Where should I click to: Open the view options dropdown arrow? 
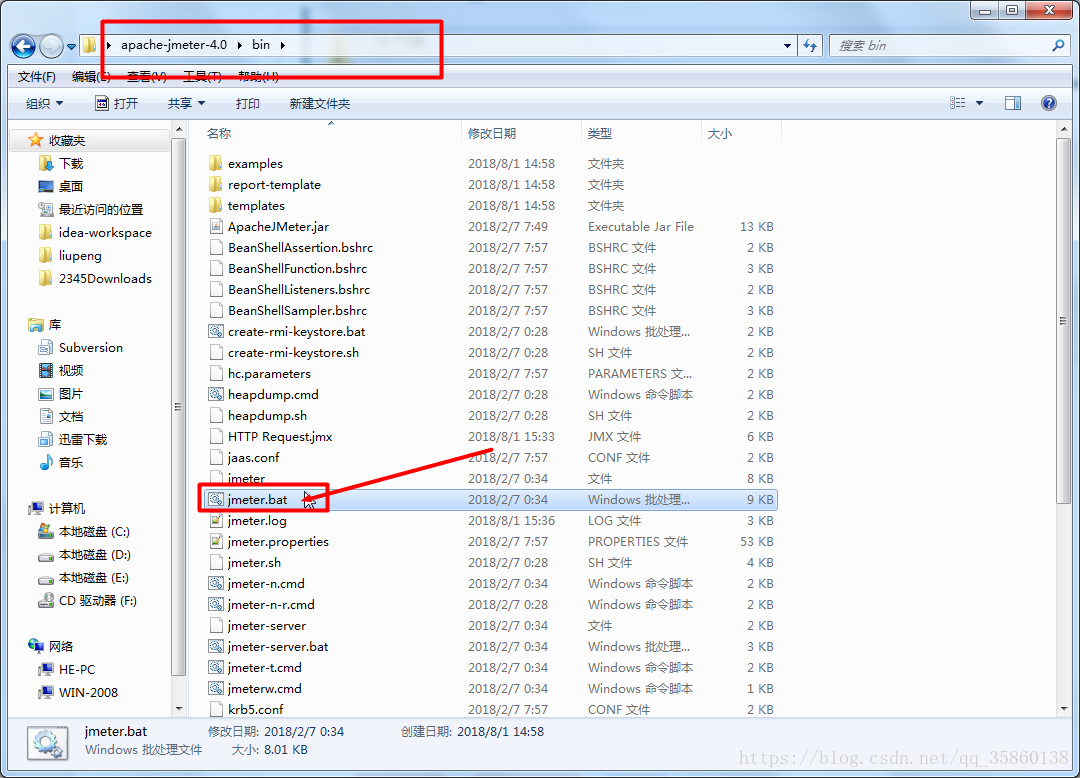pyautogui.click(x=979, y=103)
